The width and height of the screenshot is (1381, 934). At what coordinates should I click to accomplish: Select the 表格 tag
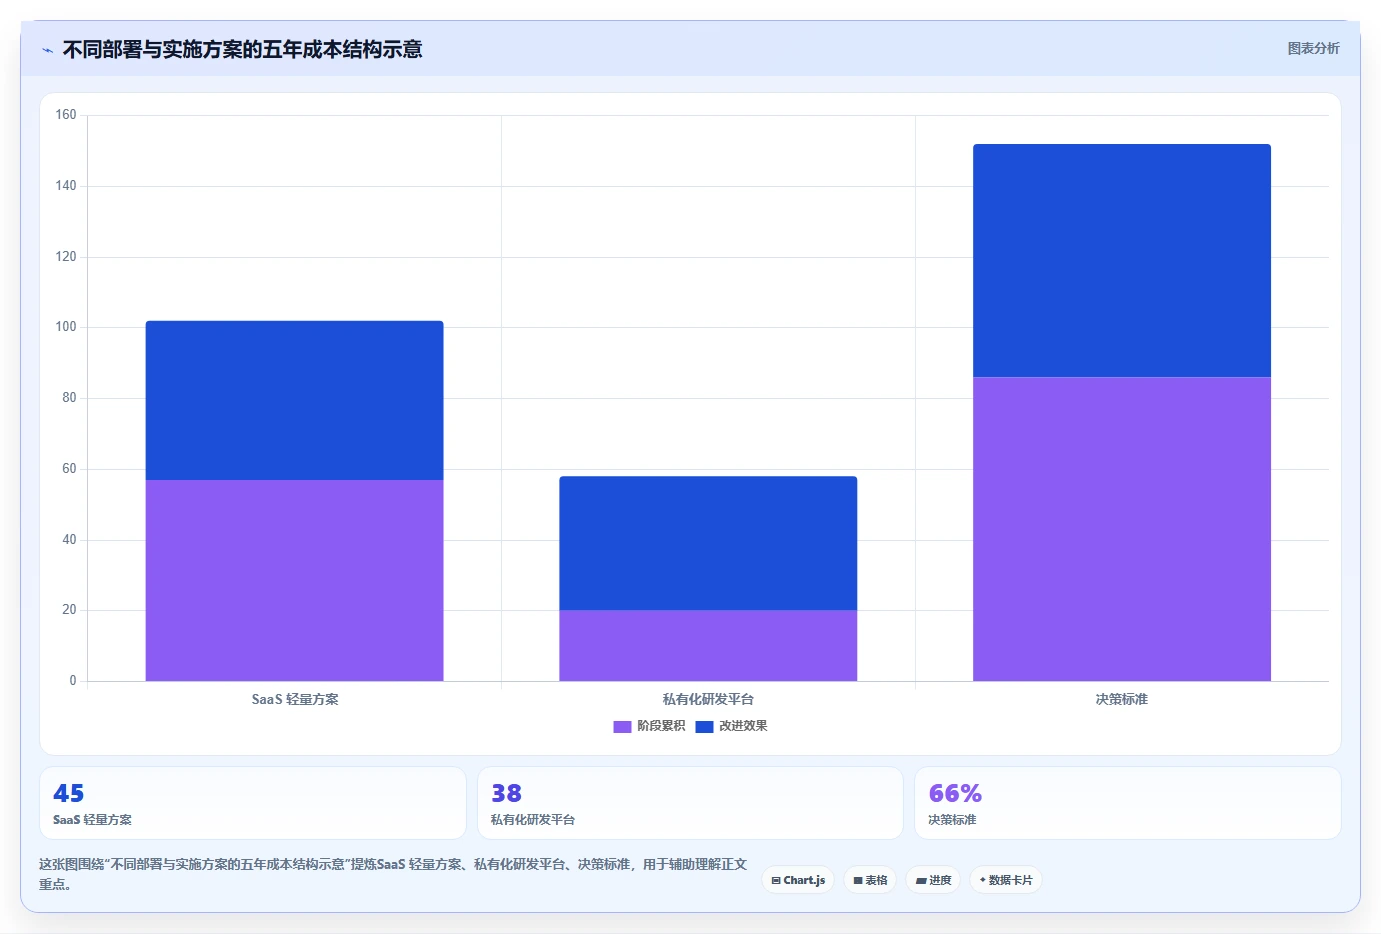(870, 880)
